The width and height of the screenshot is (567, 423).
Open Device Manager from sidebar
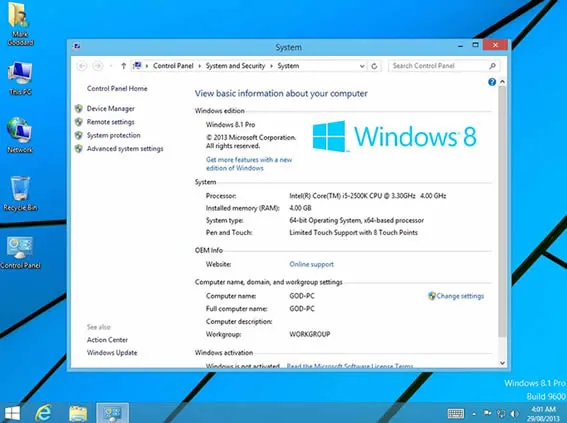click(111, 108)
